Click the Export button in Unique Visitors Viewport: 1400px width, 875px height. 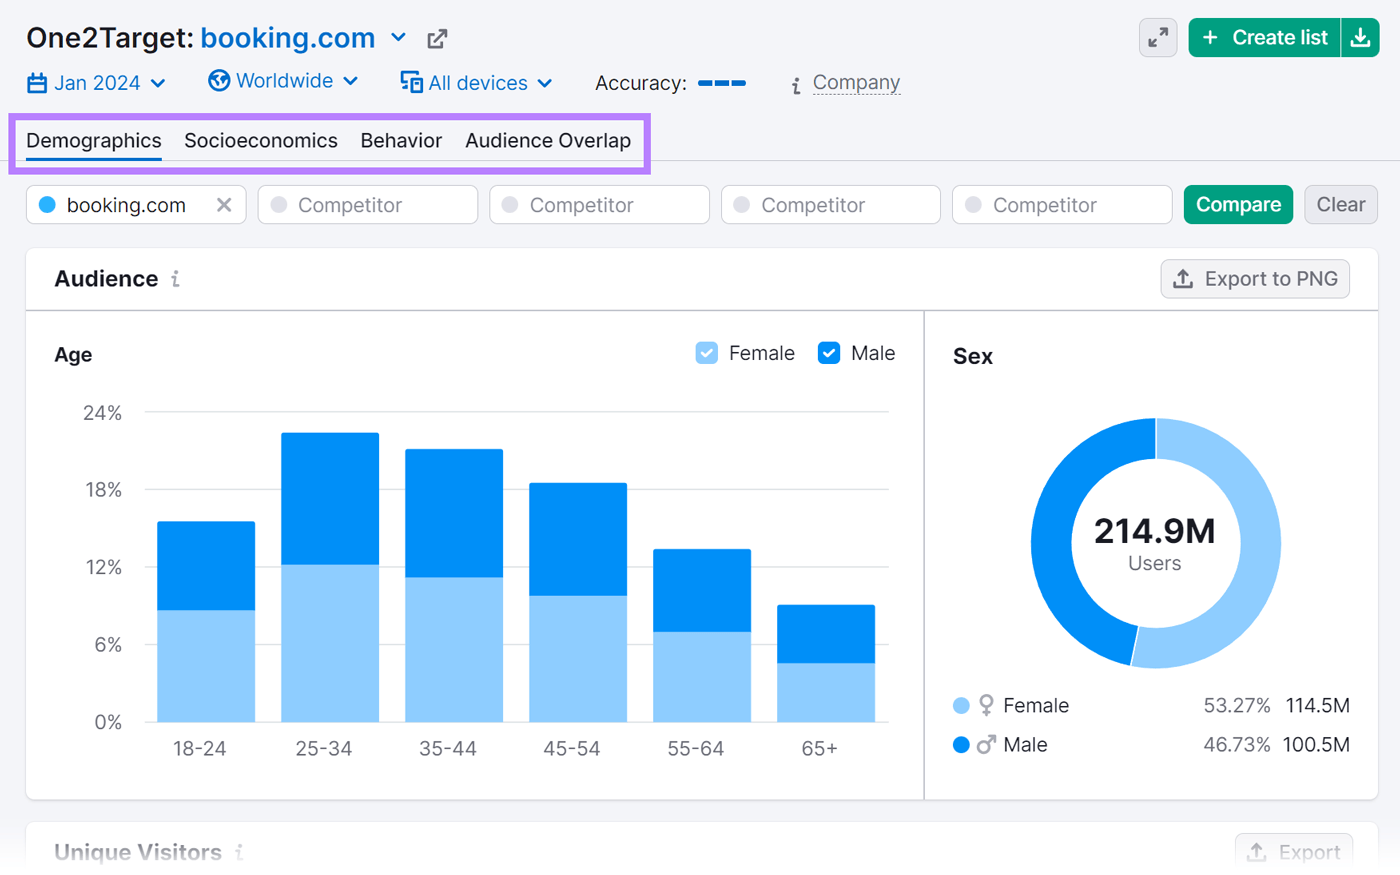tap(1294, 852)
